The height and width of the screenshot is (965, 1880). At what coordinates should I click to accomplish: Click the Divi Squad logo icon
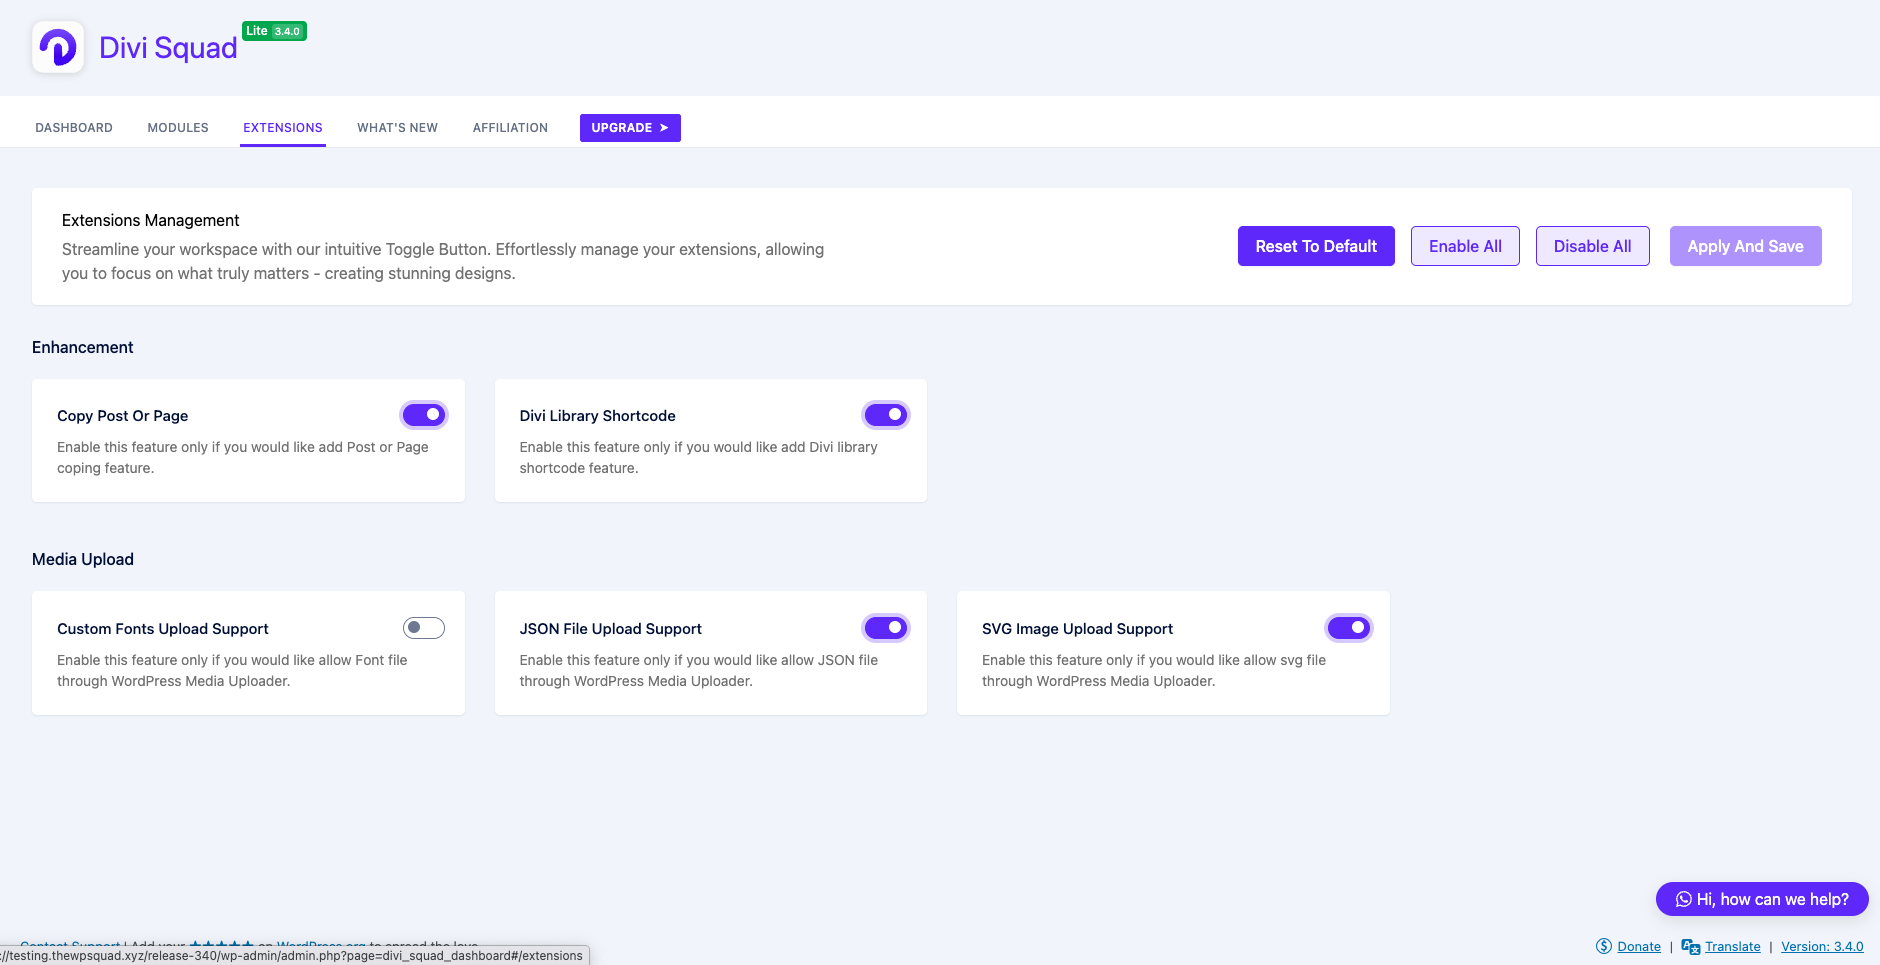click(58, 47)
